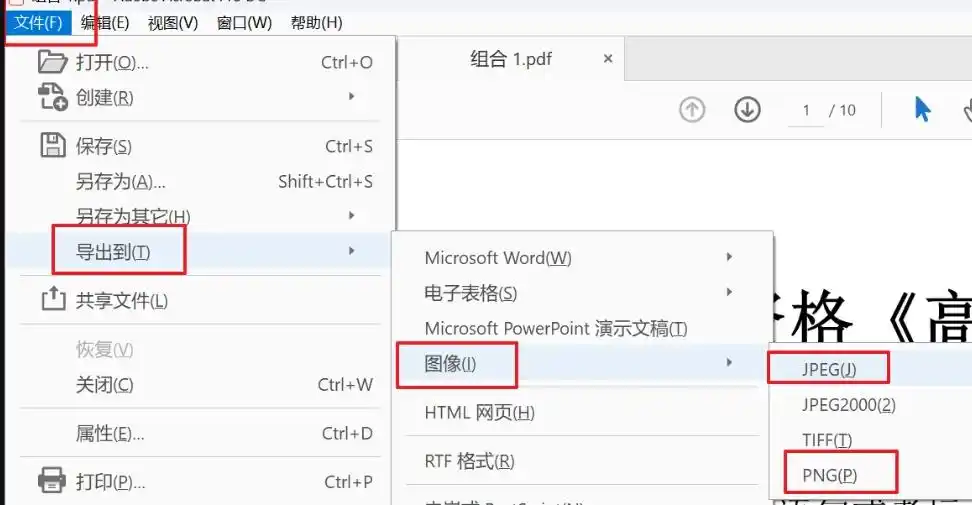Click the create PDF icon beside 创建(R)
The width and height of the screenshot is (972, 505).
click(x=52, y=97)
